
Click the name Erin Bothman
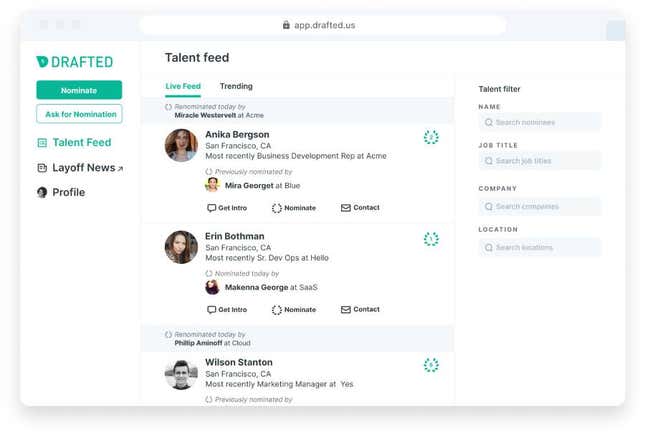(x=234, y=237)
